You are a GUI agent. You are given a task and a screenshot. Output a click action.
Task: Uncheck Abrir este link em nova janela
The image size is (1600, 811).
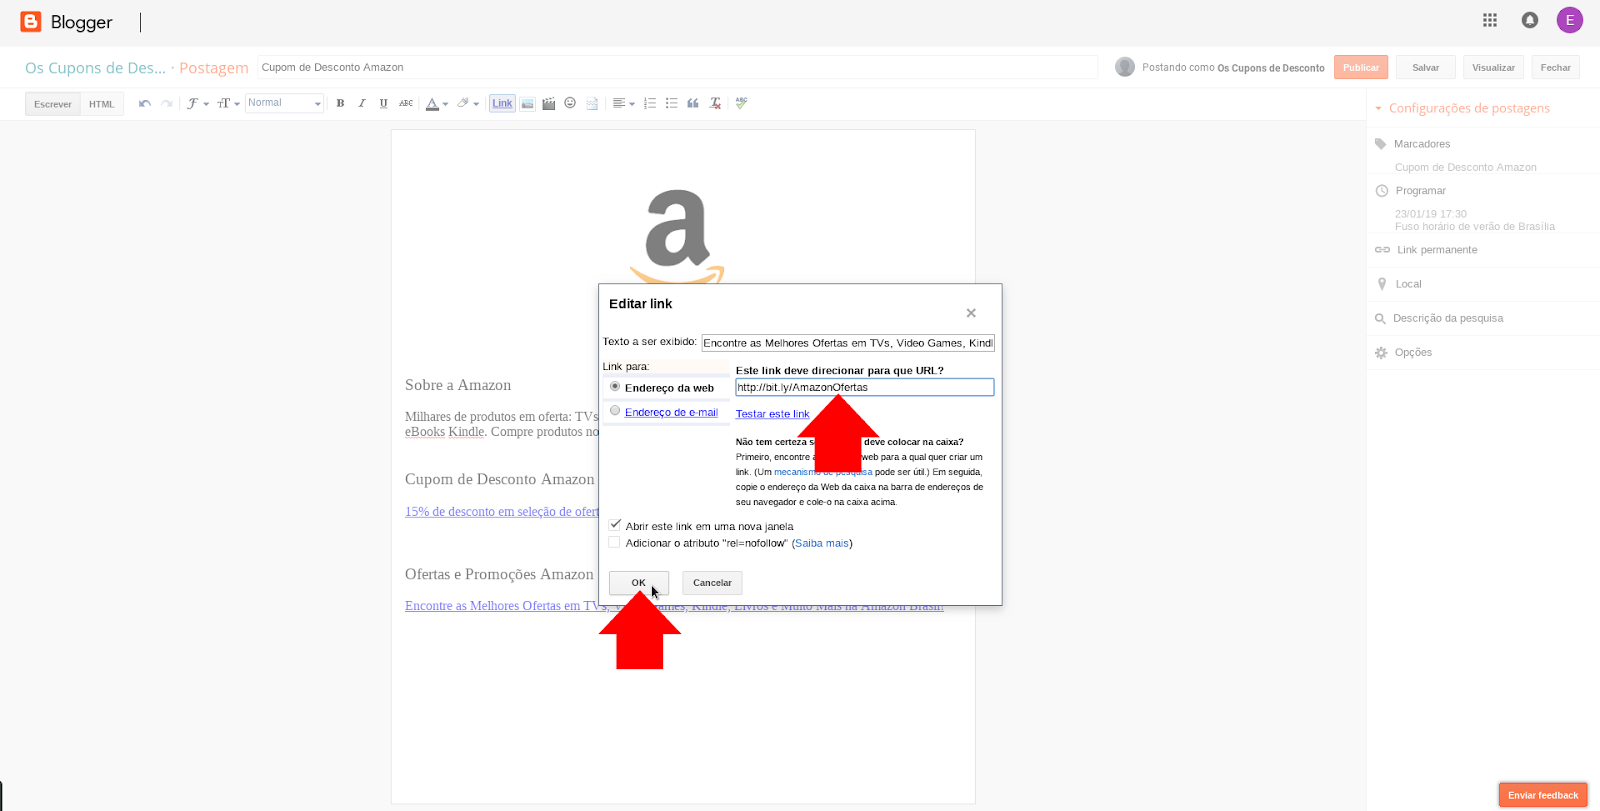coord(615,525)
